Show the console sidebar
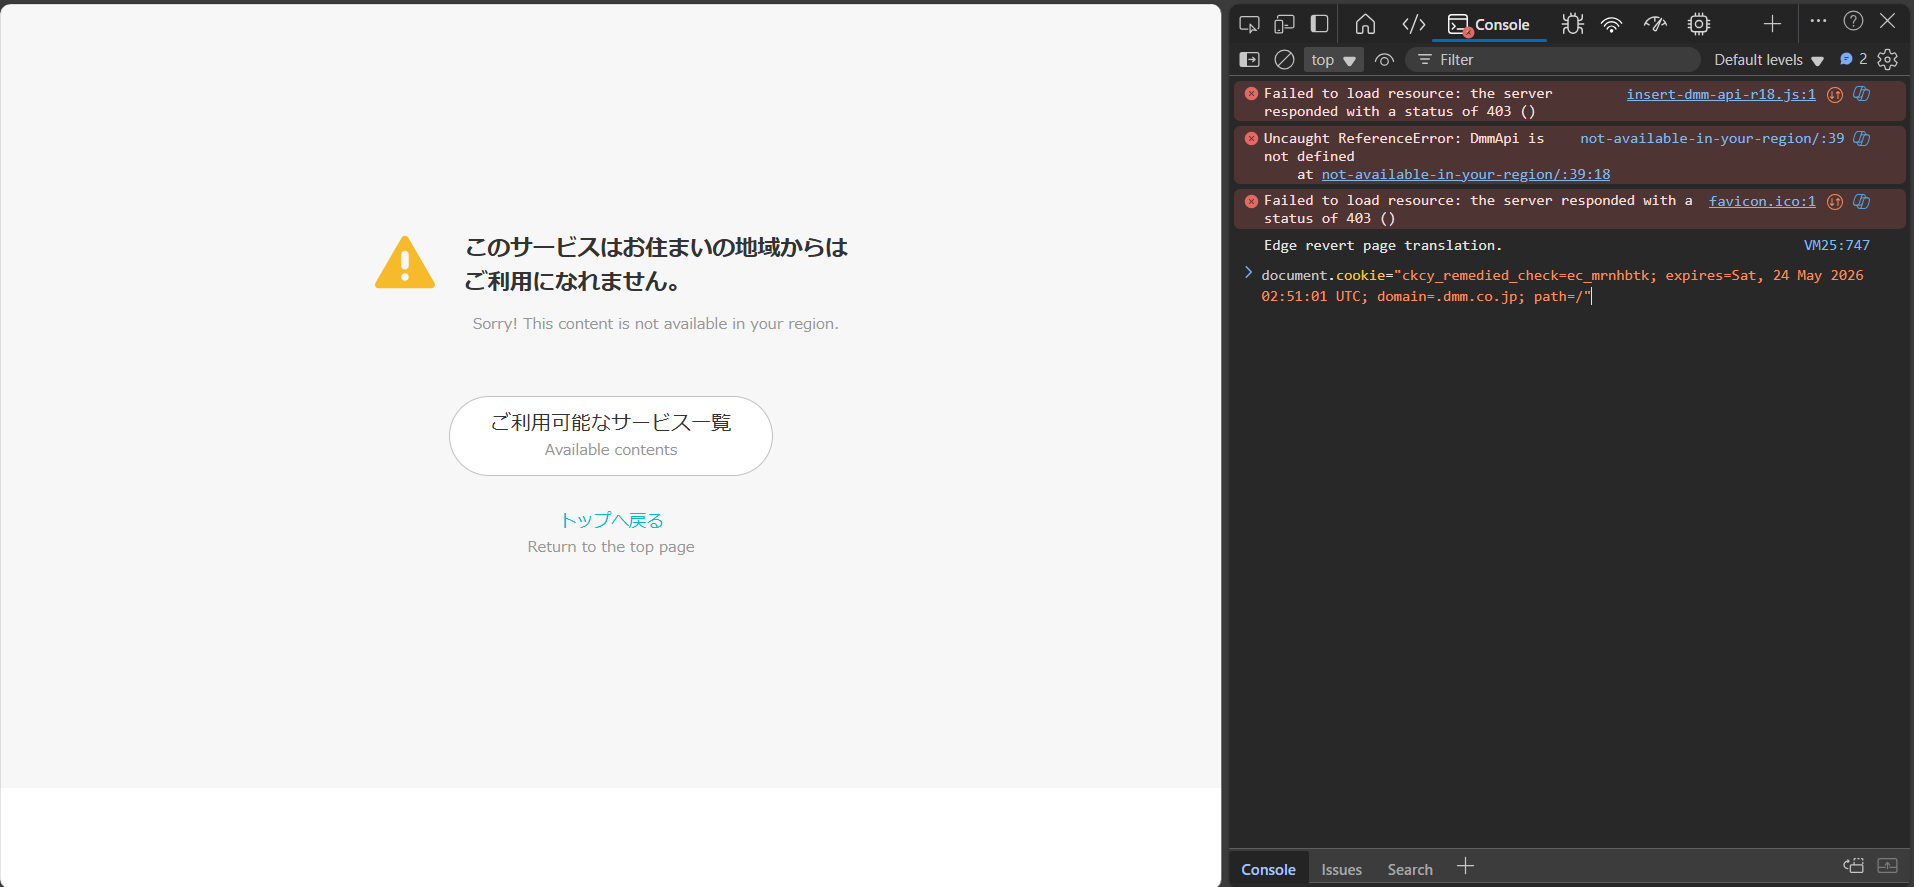Screen dimensions: 1914x887 [1250, 60]
